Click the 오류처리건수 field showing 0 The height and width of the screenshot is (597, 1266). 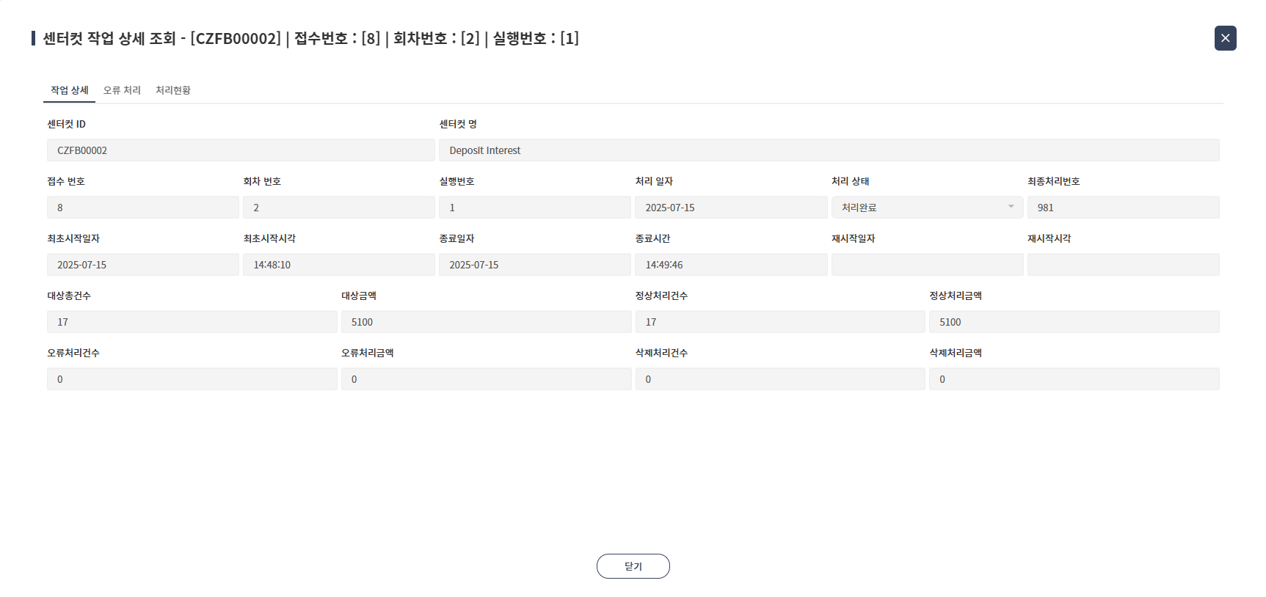[190, 379]
